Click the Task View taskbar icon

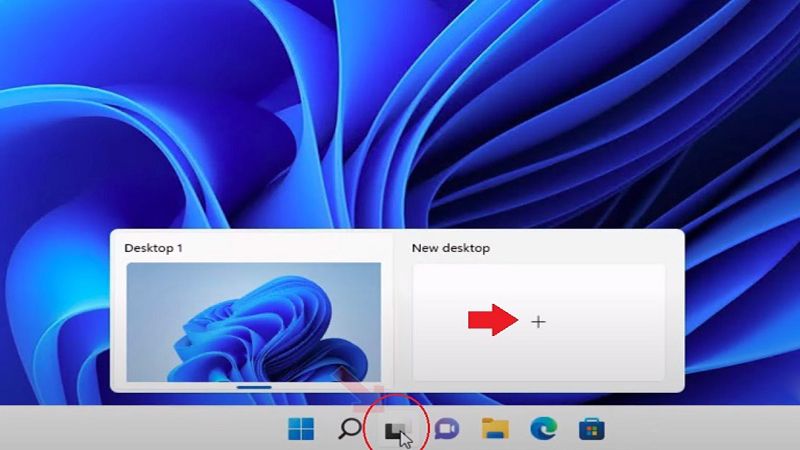(397, 430)
